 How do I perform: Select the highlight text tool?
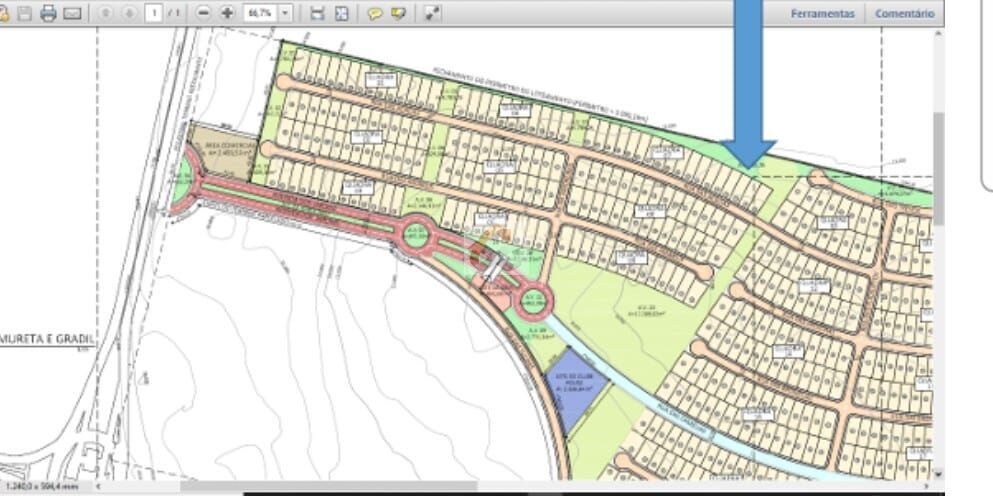[399, 13]
